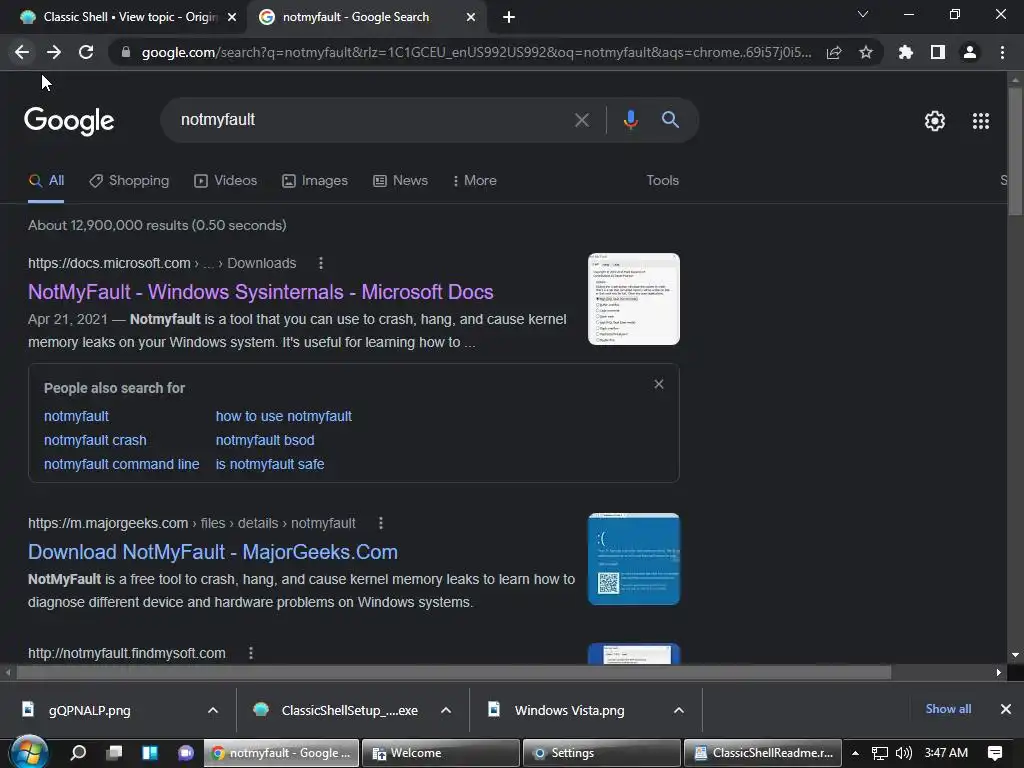Open the Google apps grid
Image resolution: width=1024 pixels, height=768 pixels.
[981, 121]
